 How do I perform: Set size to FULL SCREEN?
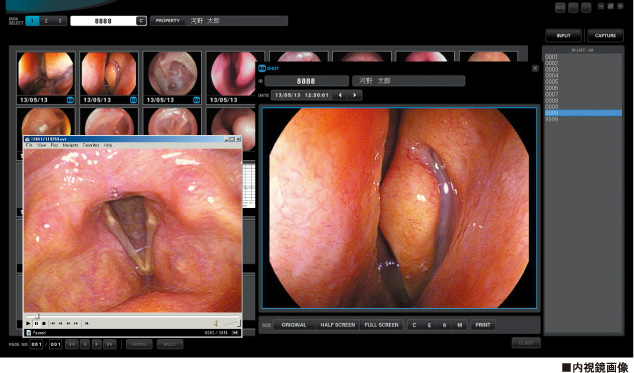pyautogui.click(x=381, y=325)
